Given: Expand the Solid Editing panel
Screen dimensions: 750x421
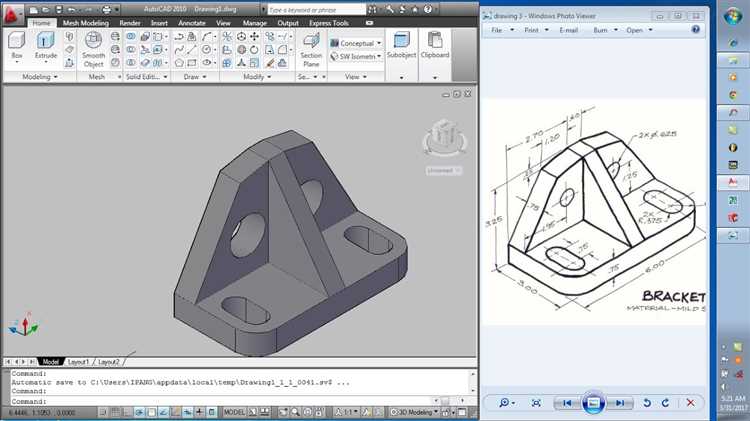Looking at the screenshot, I should pyautogui.click(x=147, y=77).
